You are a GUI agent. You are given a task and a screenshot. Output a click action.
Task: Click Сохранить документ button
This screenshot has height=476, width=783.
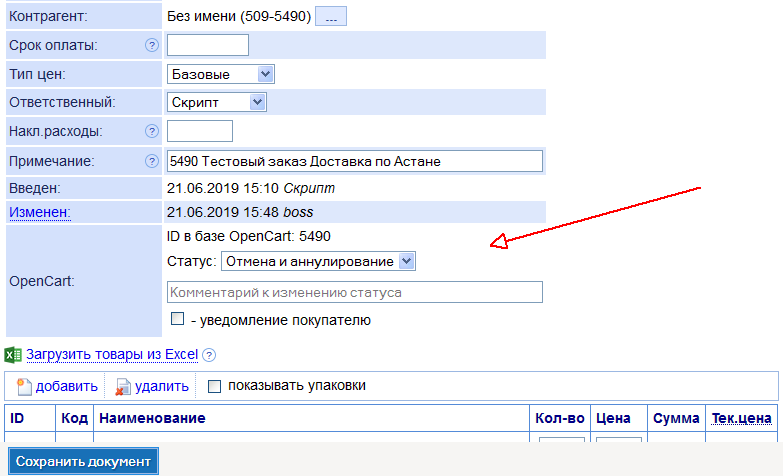click(83, 462)
